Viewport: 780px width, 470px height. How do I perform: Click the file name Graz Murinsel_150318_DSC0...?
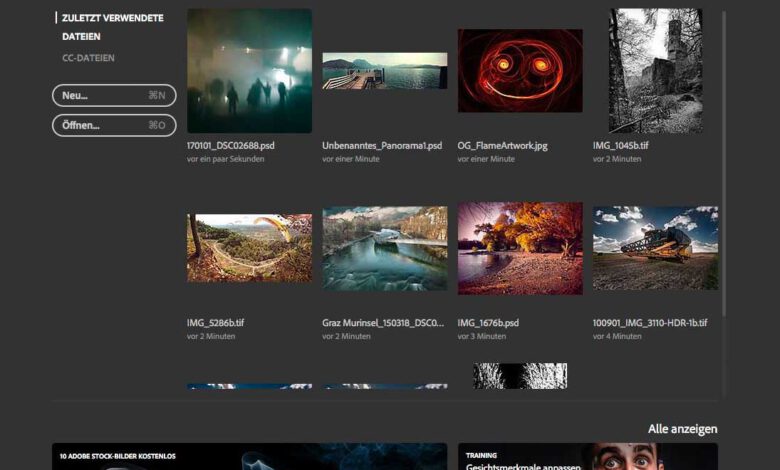tap(383, 323)
